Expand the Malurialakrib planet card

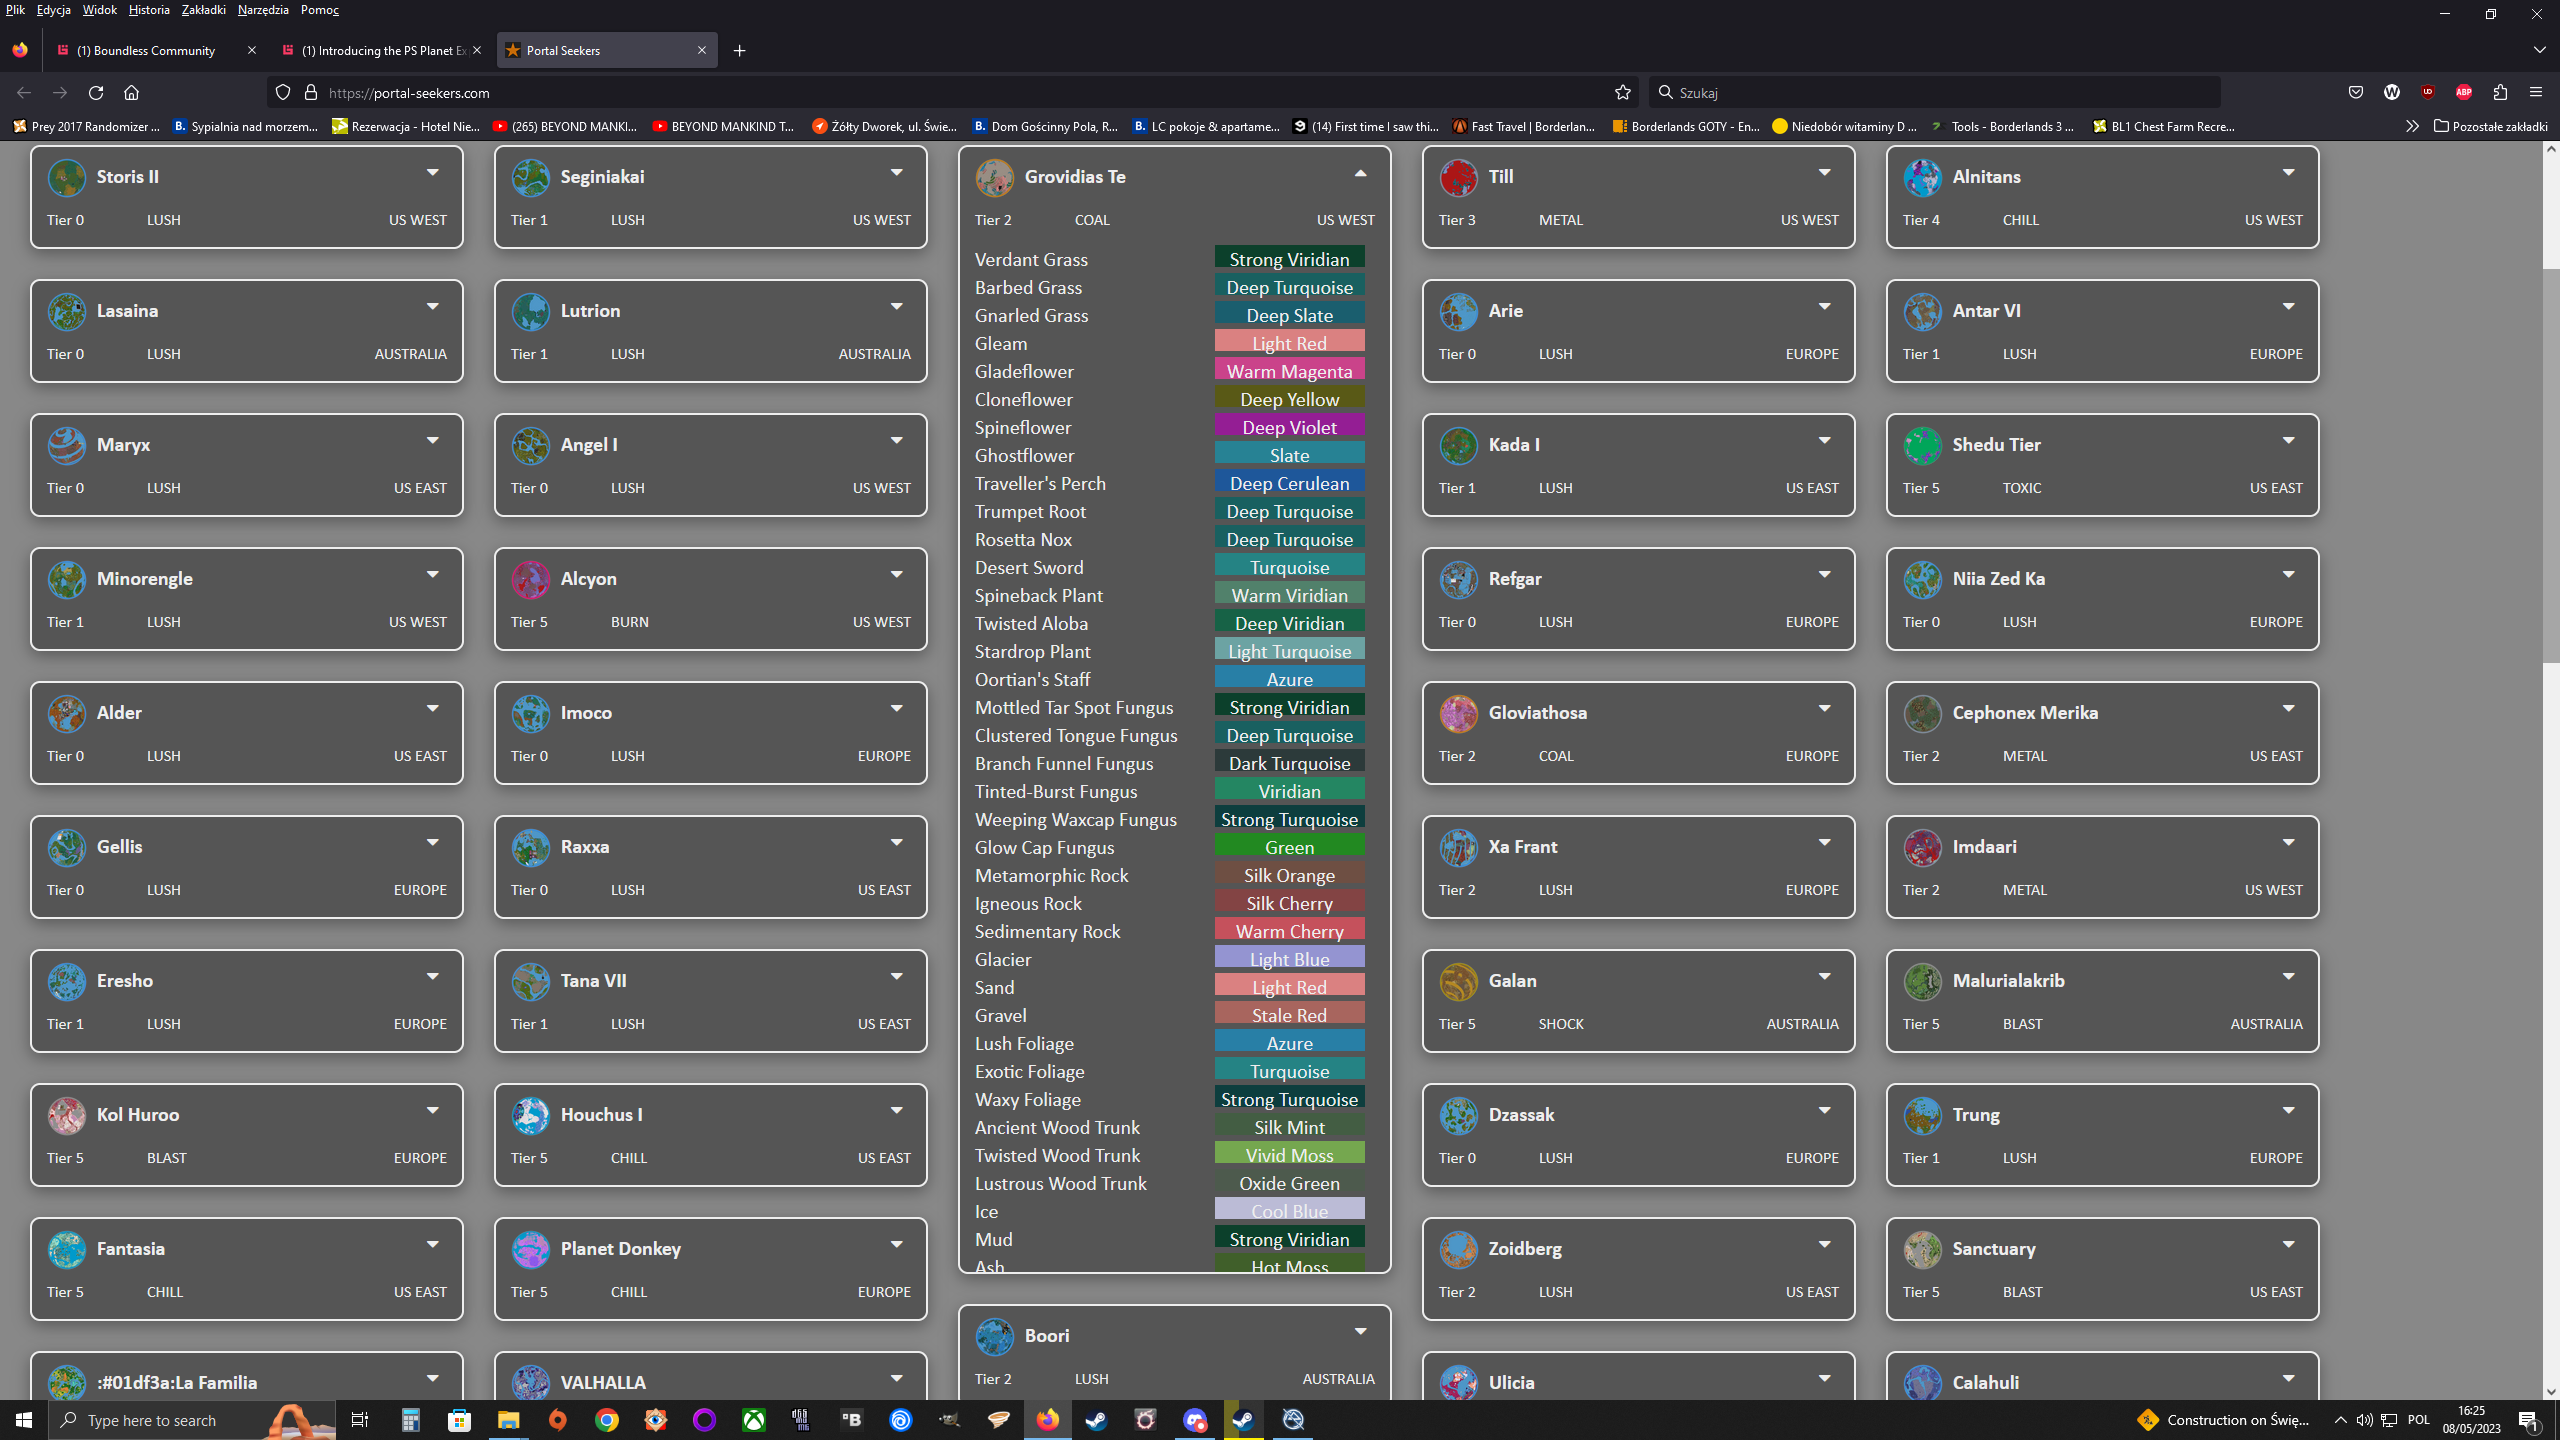tap(2288, 978)
